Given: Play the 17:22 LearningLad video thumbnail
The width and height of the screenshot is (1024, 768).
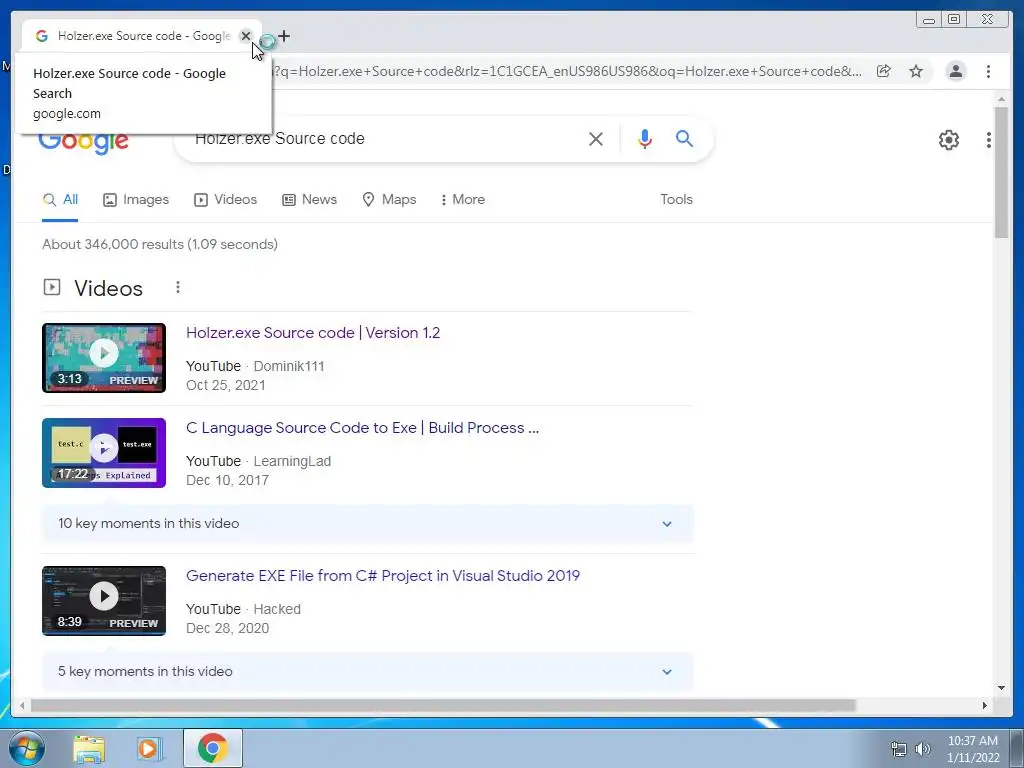Looking at the screenshot, I should point(104,453).
